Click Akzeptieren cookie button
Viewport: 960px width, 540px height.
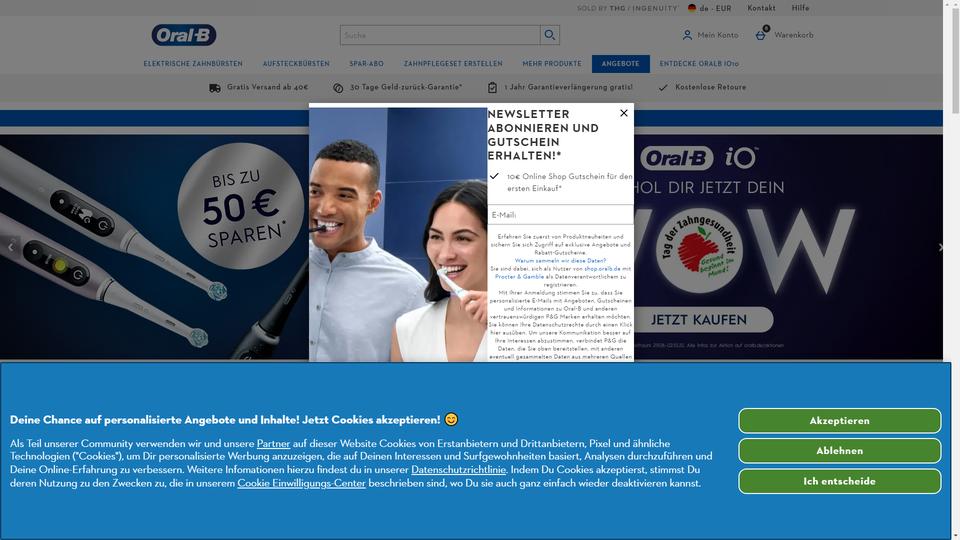click(x=839, y=421)
